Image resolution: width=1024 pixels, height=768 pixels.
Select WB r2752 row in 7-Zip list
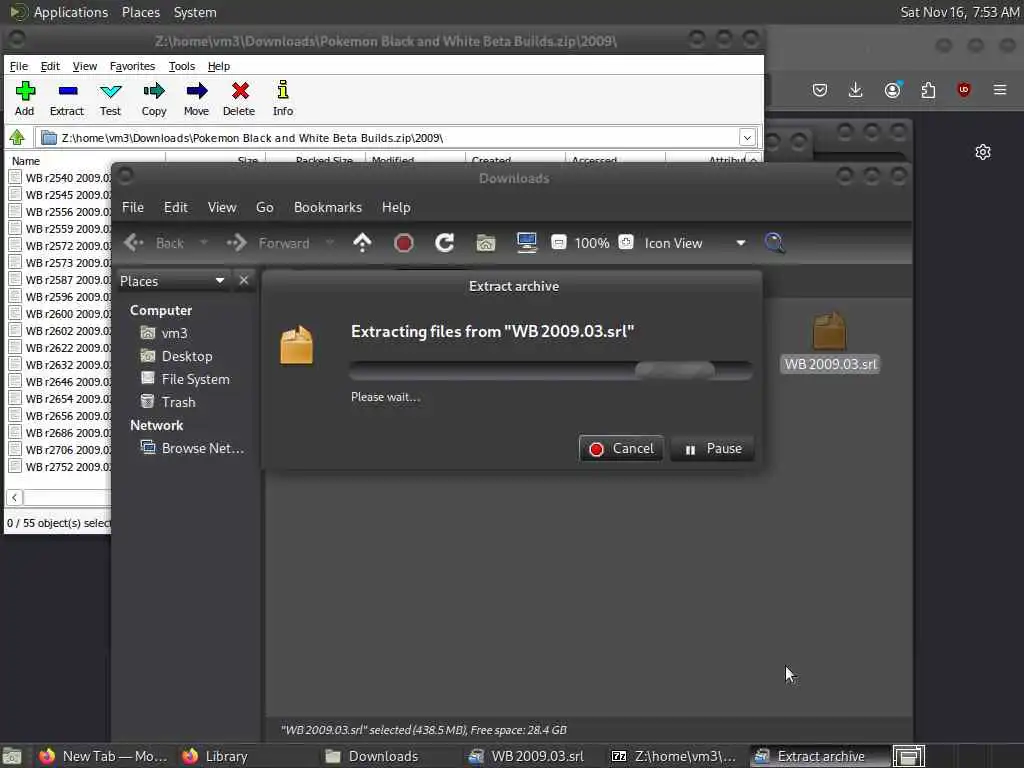[x=59, y=466]
